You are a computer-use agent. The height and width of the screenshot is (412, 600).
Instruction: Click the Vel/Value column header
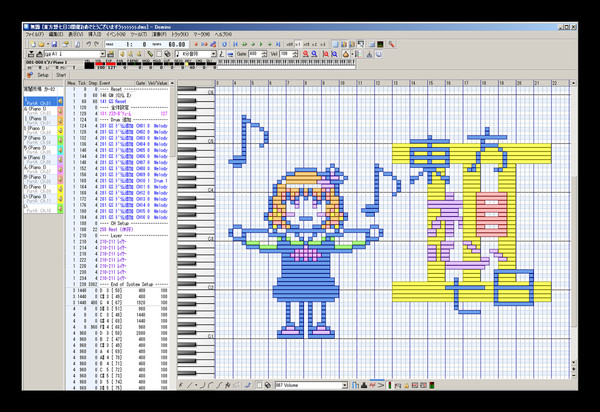pos(157,83)
